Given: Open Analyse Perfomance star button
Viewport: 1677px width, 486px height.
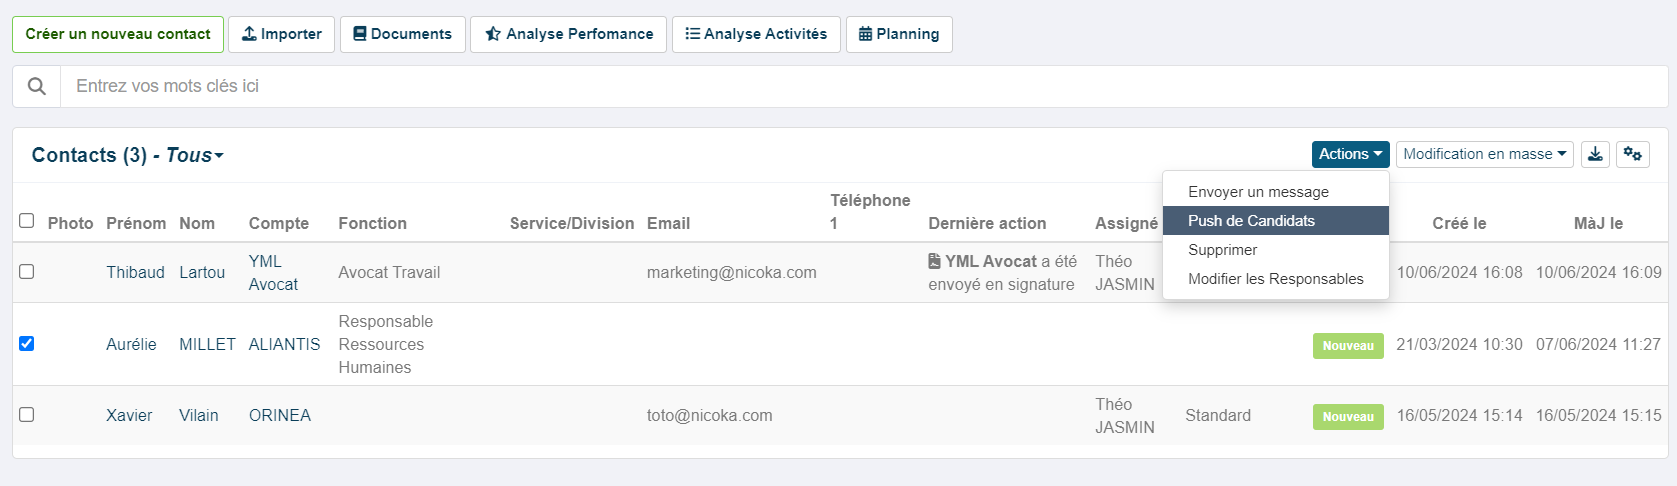Looking at the screenshot, I should [x=569, y=34].
